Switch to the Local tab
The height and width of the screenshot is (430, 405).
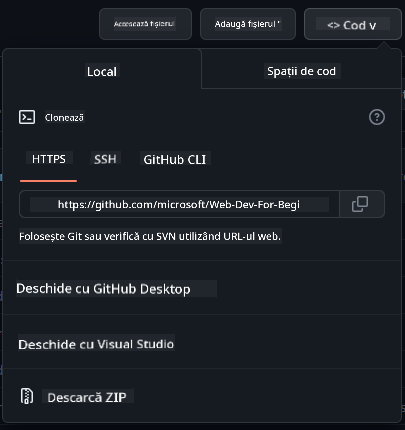pos(102,71)
